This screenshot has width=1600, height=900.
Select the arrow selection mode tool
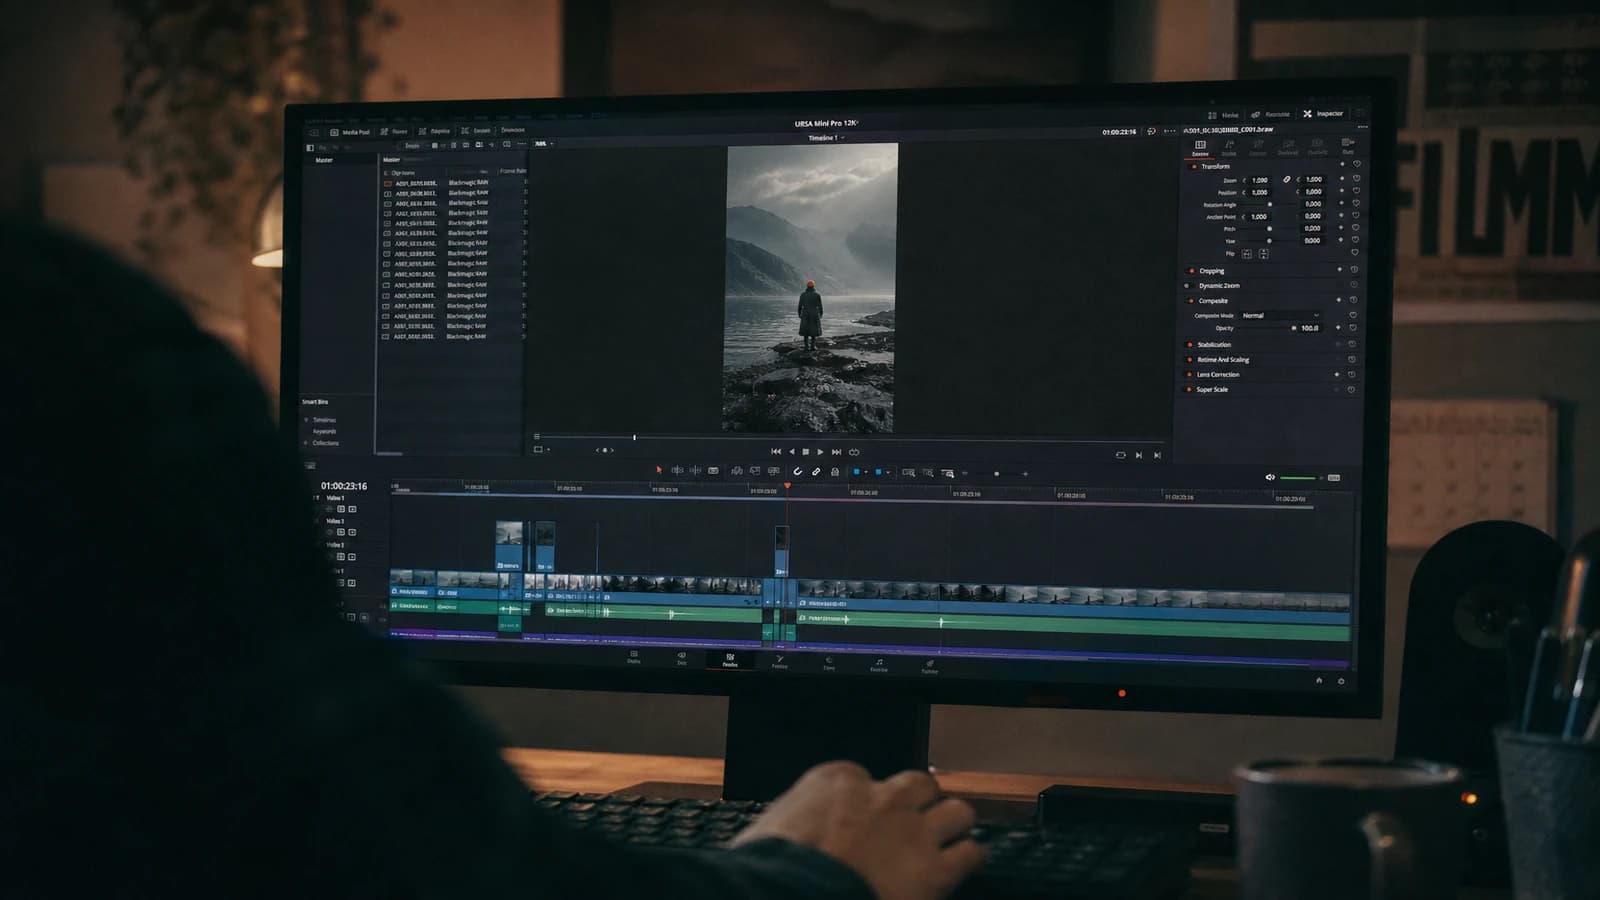click(x=658, y=470)
